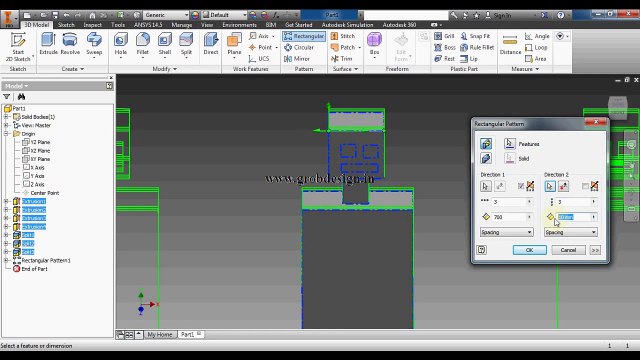Open the Environments tab

[239, 25]
